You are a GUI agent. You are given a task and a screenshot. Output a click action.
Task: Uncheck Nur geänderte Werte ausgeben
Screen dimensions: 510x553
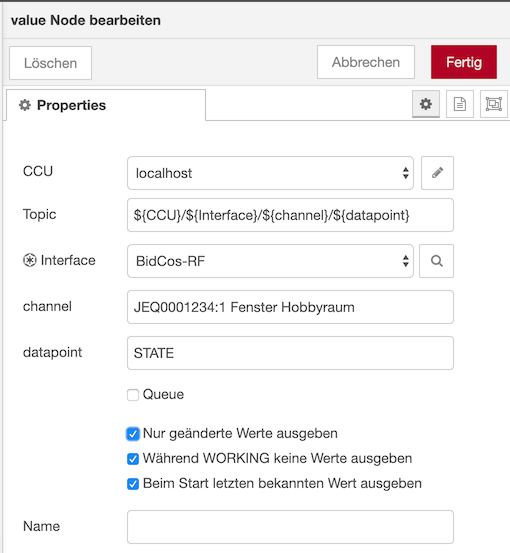(133, 434)
